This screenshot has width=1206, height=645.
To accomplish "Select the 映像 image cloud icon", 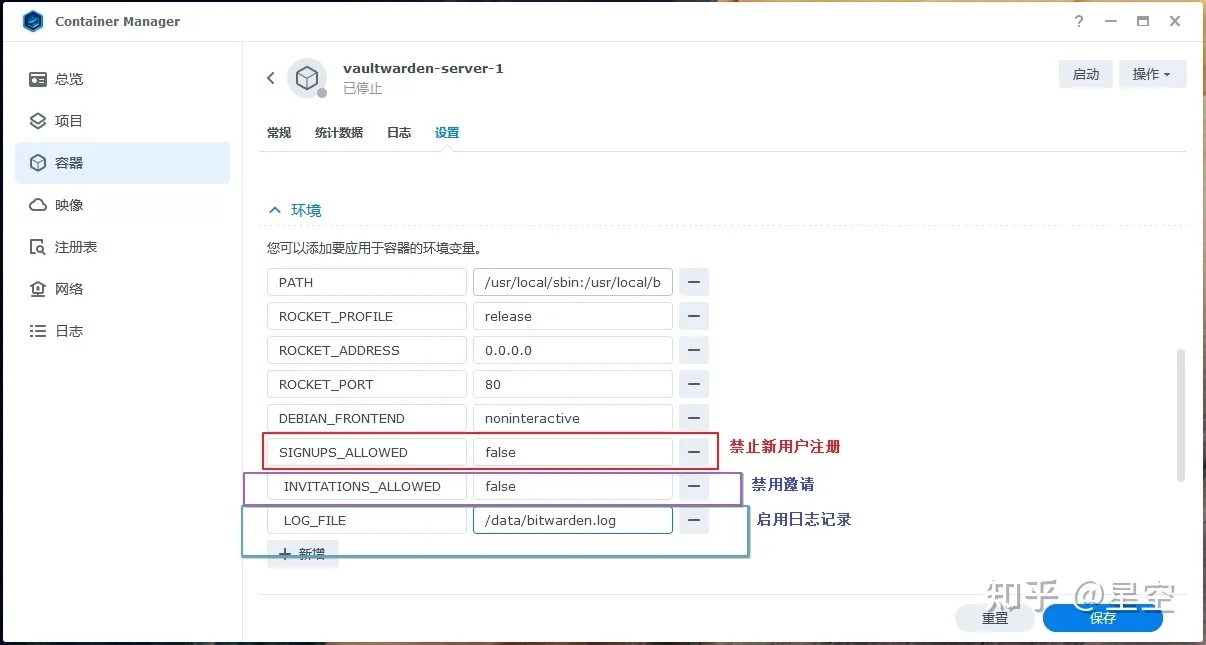I will click(x=38, y=205).
